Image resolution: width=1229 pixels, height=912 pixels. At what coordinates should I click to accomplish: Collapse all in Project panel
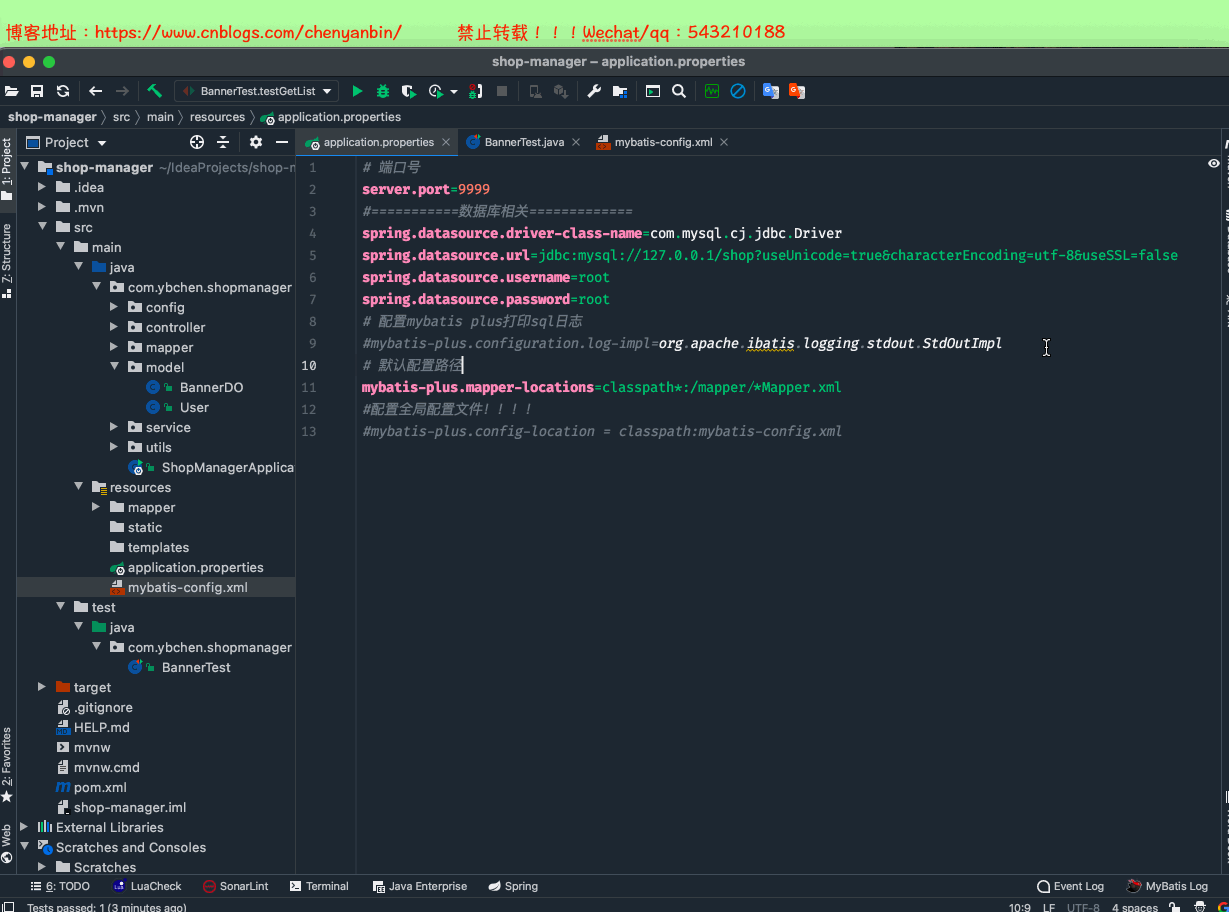[x=223, y=142]
